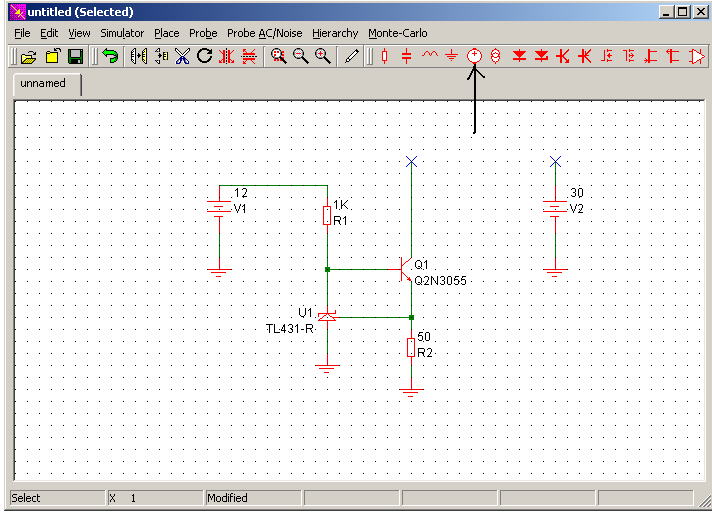Place a diode from the toolbar

[x=519, y=56]
